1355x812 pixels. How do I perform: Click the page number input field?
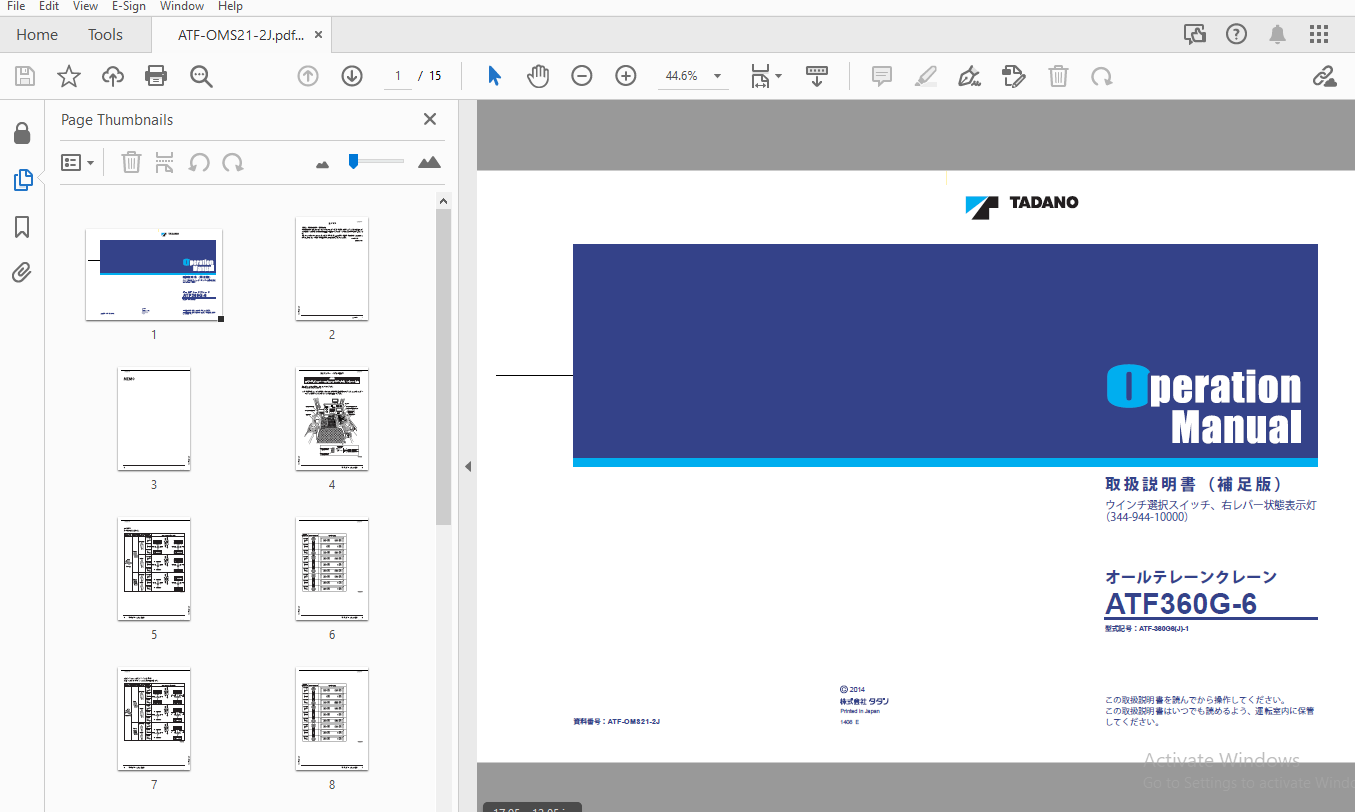pos(398,76)
